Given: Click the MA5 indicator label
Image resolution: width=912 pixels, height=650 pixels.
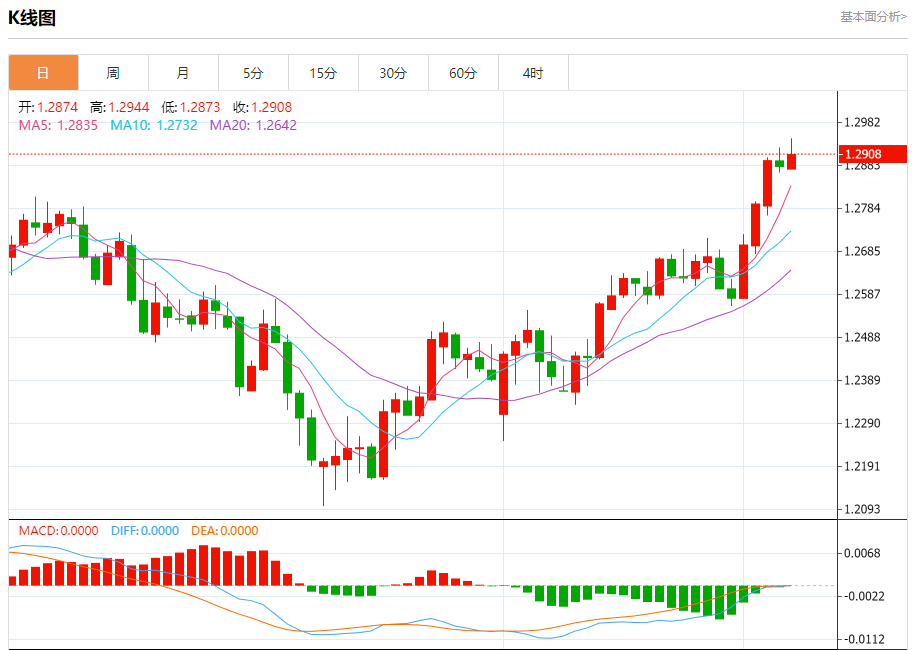Looking at the screenshot, I should coord(58,125).
